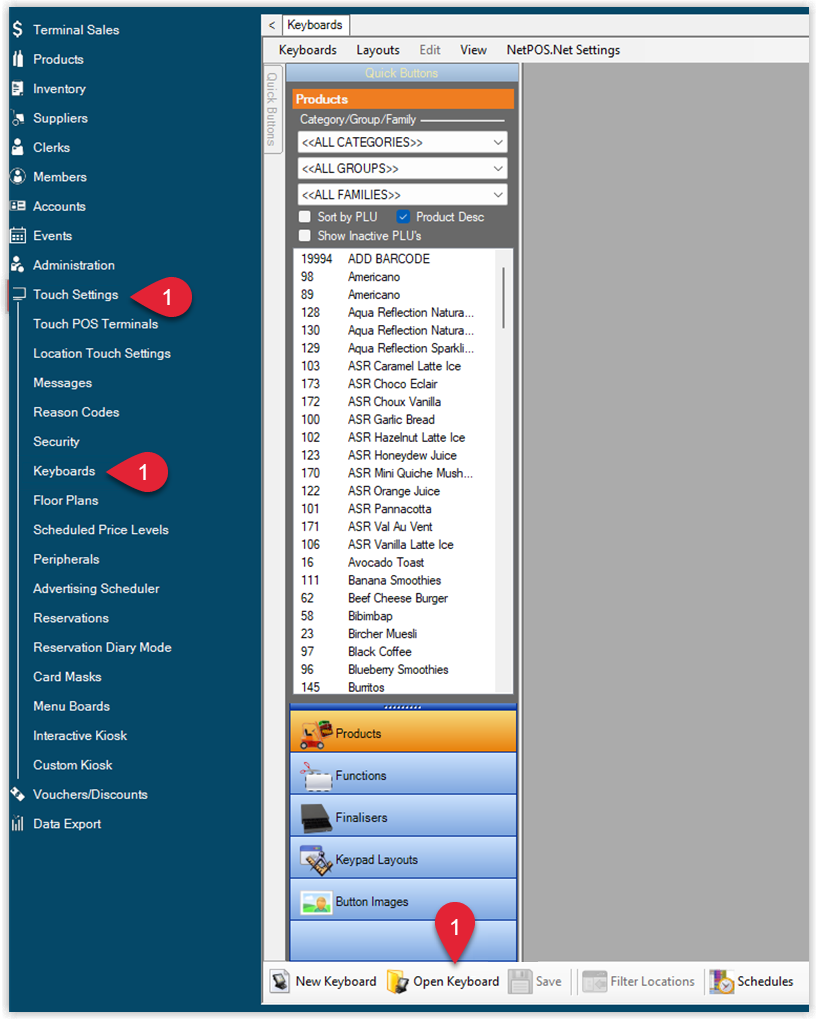Open Reservation Diary Mode
This screenshot has width=817, height=1020.
tap(102, 647)
